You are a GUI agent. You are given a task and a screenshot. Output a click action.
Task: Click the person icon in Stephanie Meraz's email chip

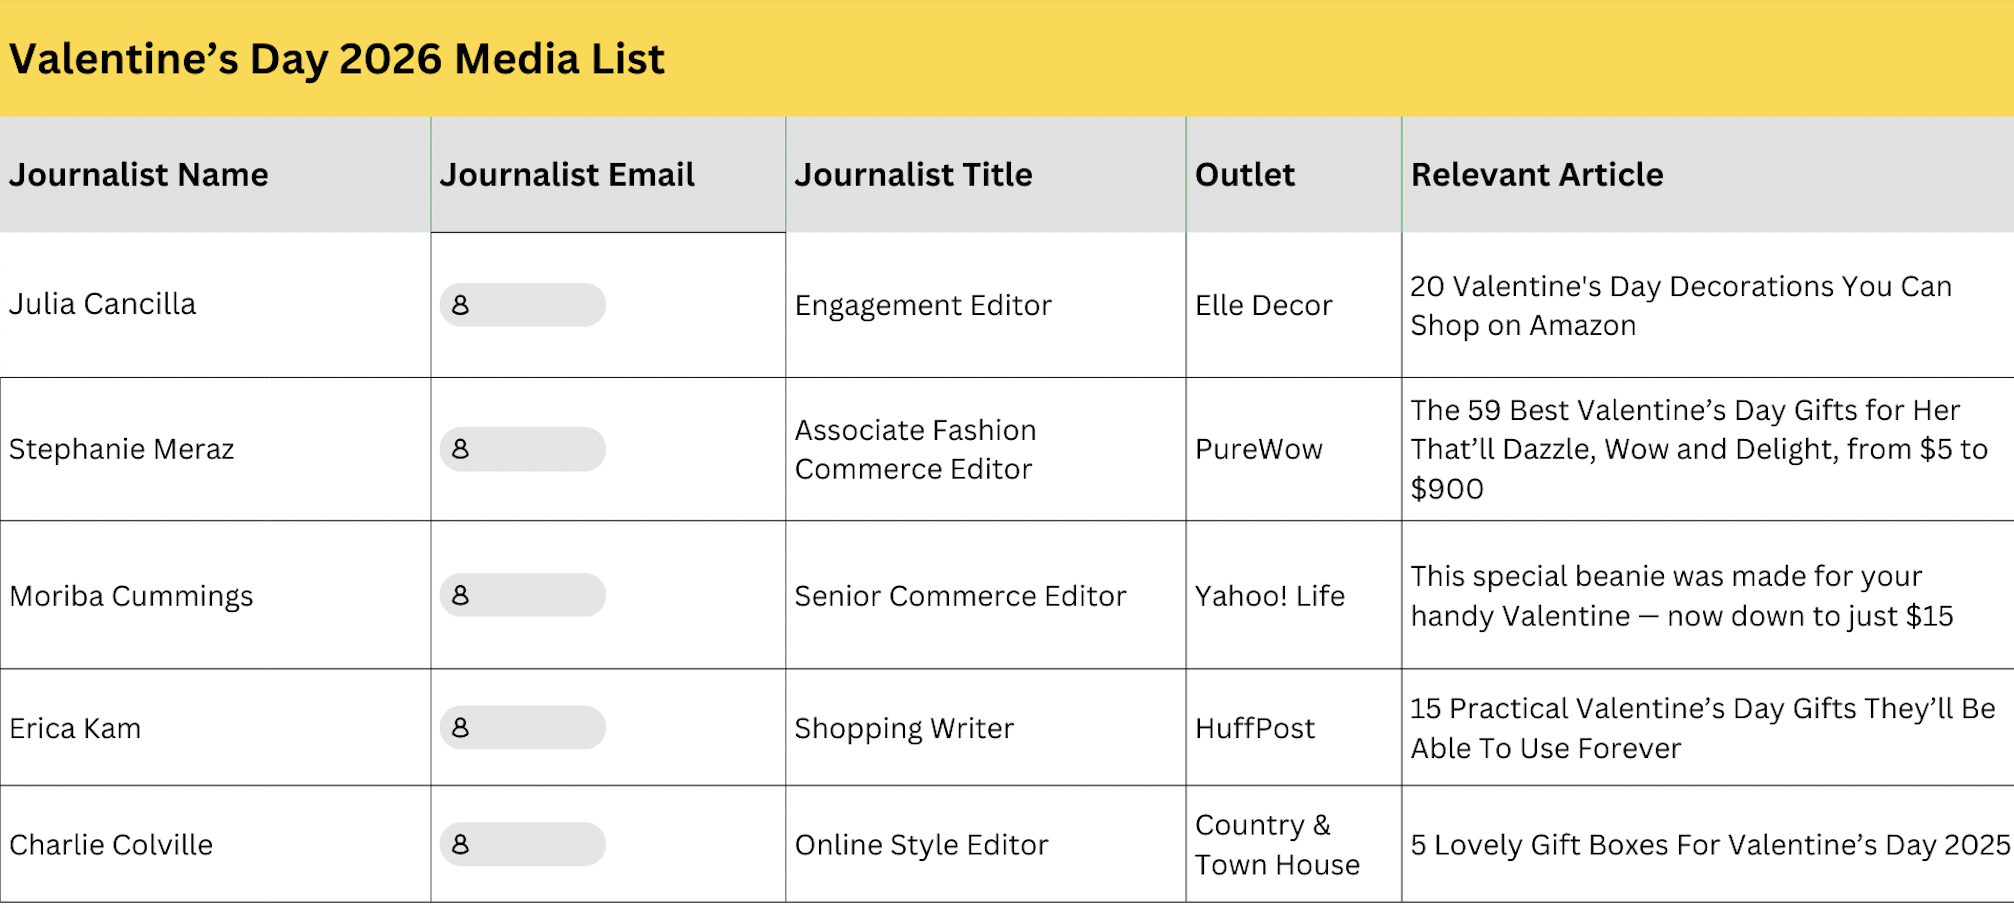tap(460, 449)
